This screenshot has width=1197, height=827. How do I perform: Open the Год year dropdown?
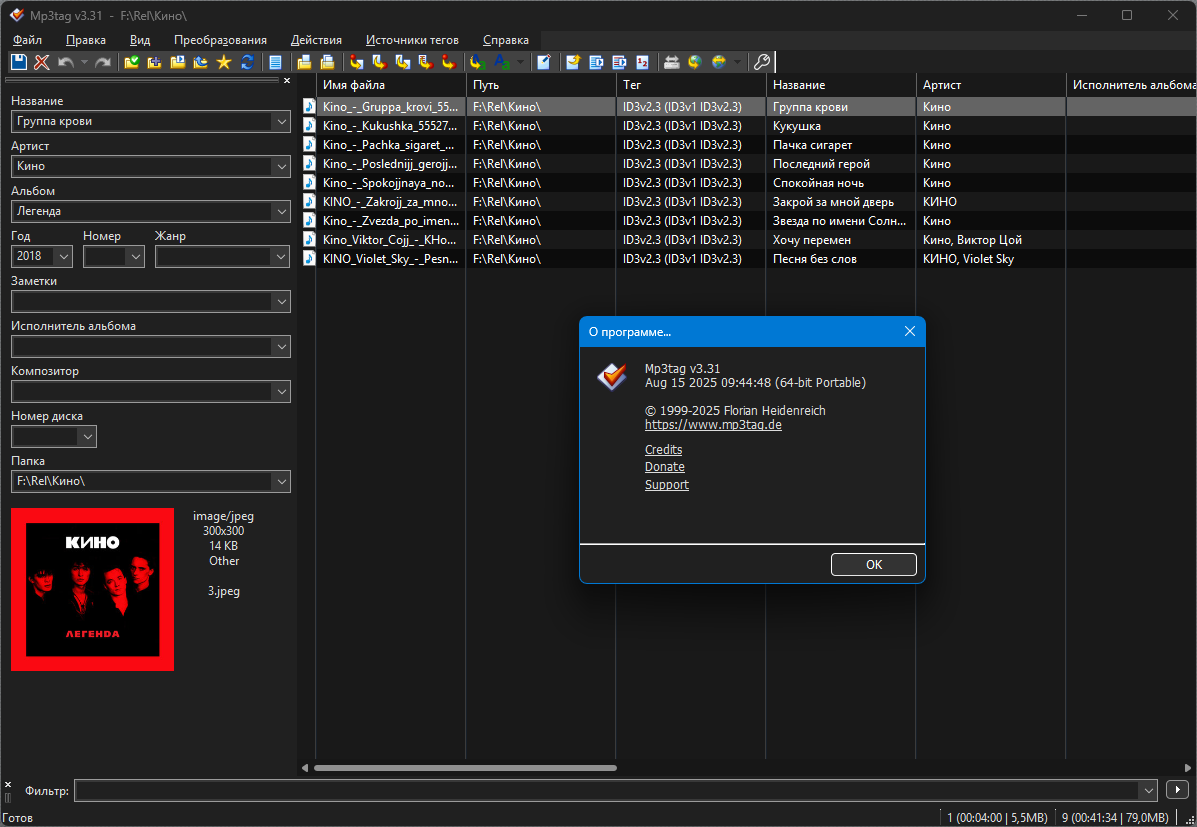point(64,257)
